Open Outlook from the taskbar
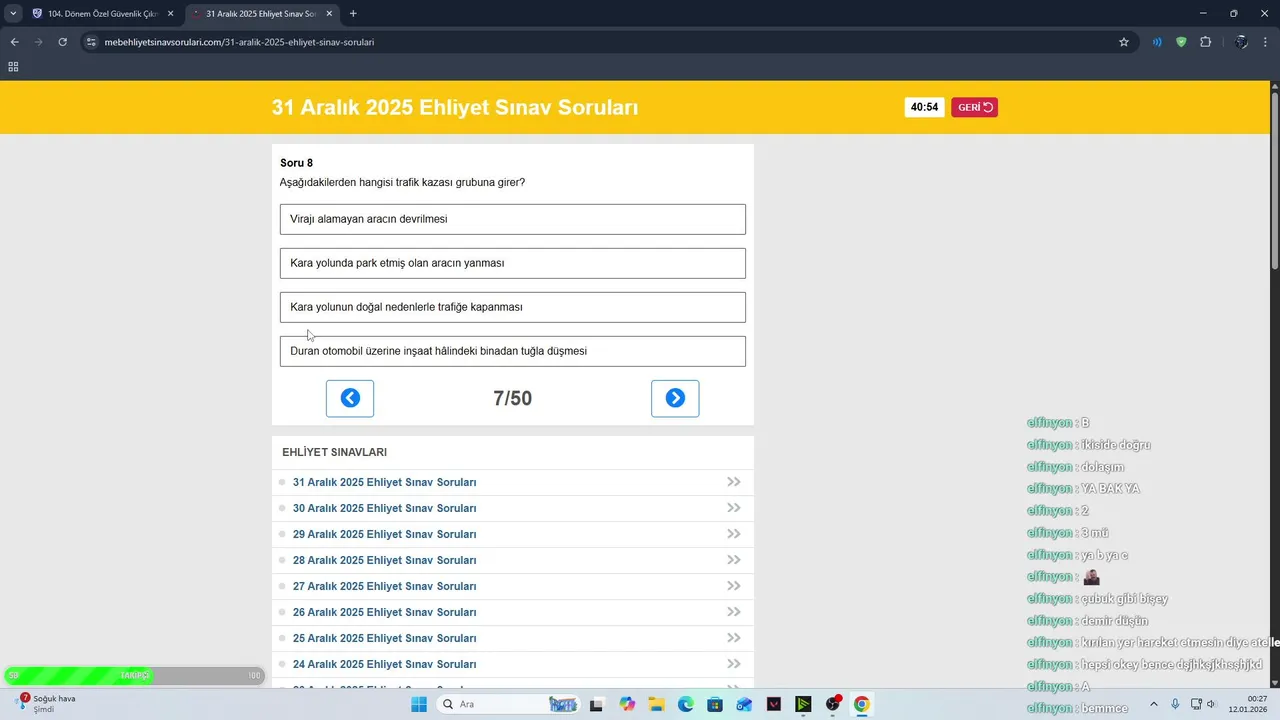 pos(744,704)
